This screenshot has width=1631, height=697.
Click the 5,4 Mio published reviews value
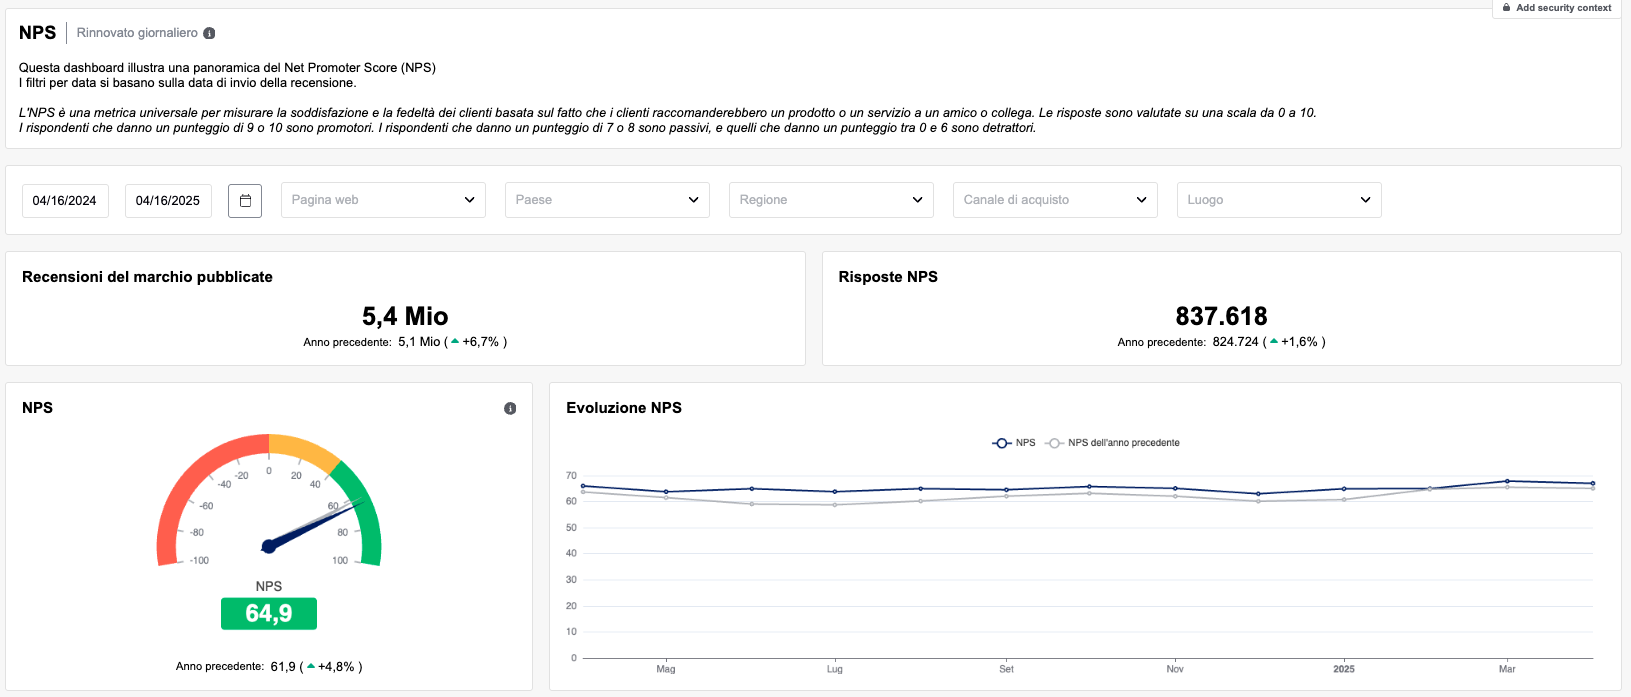405,317
